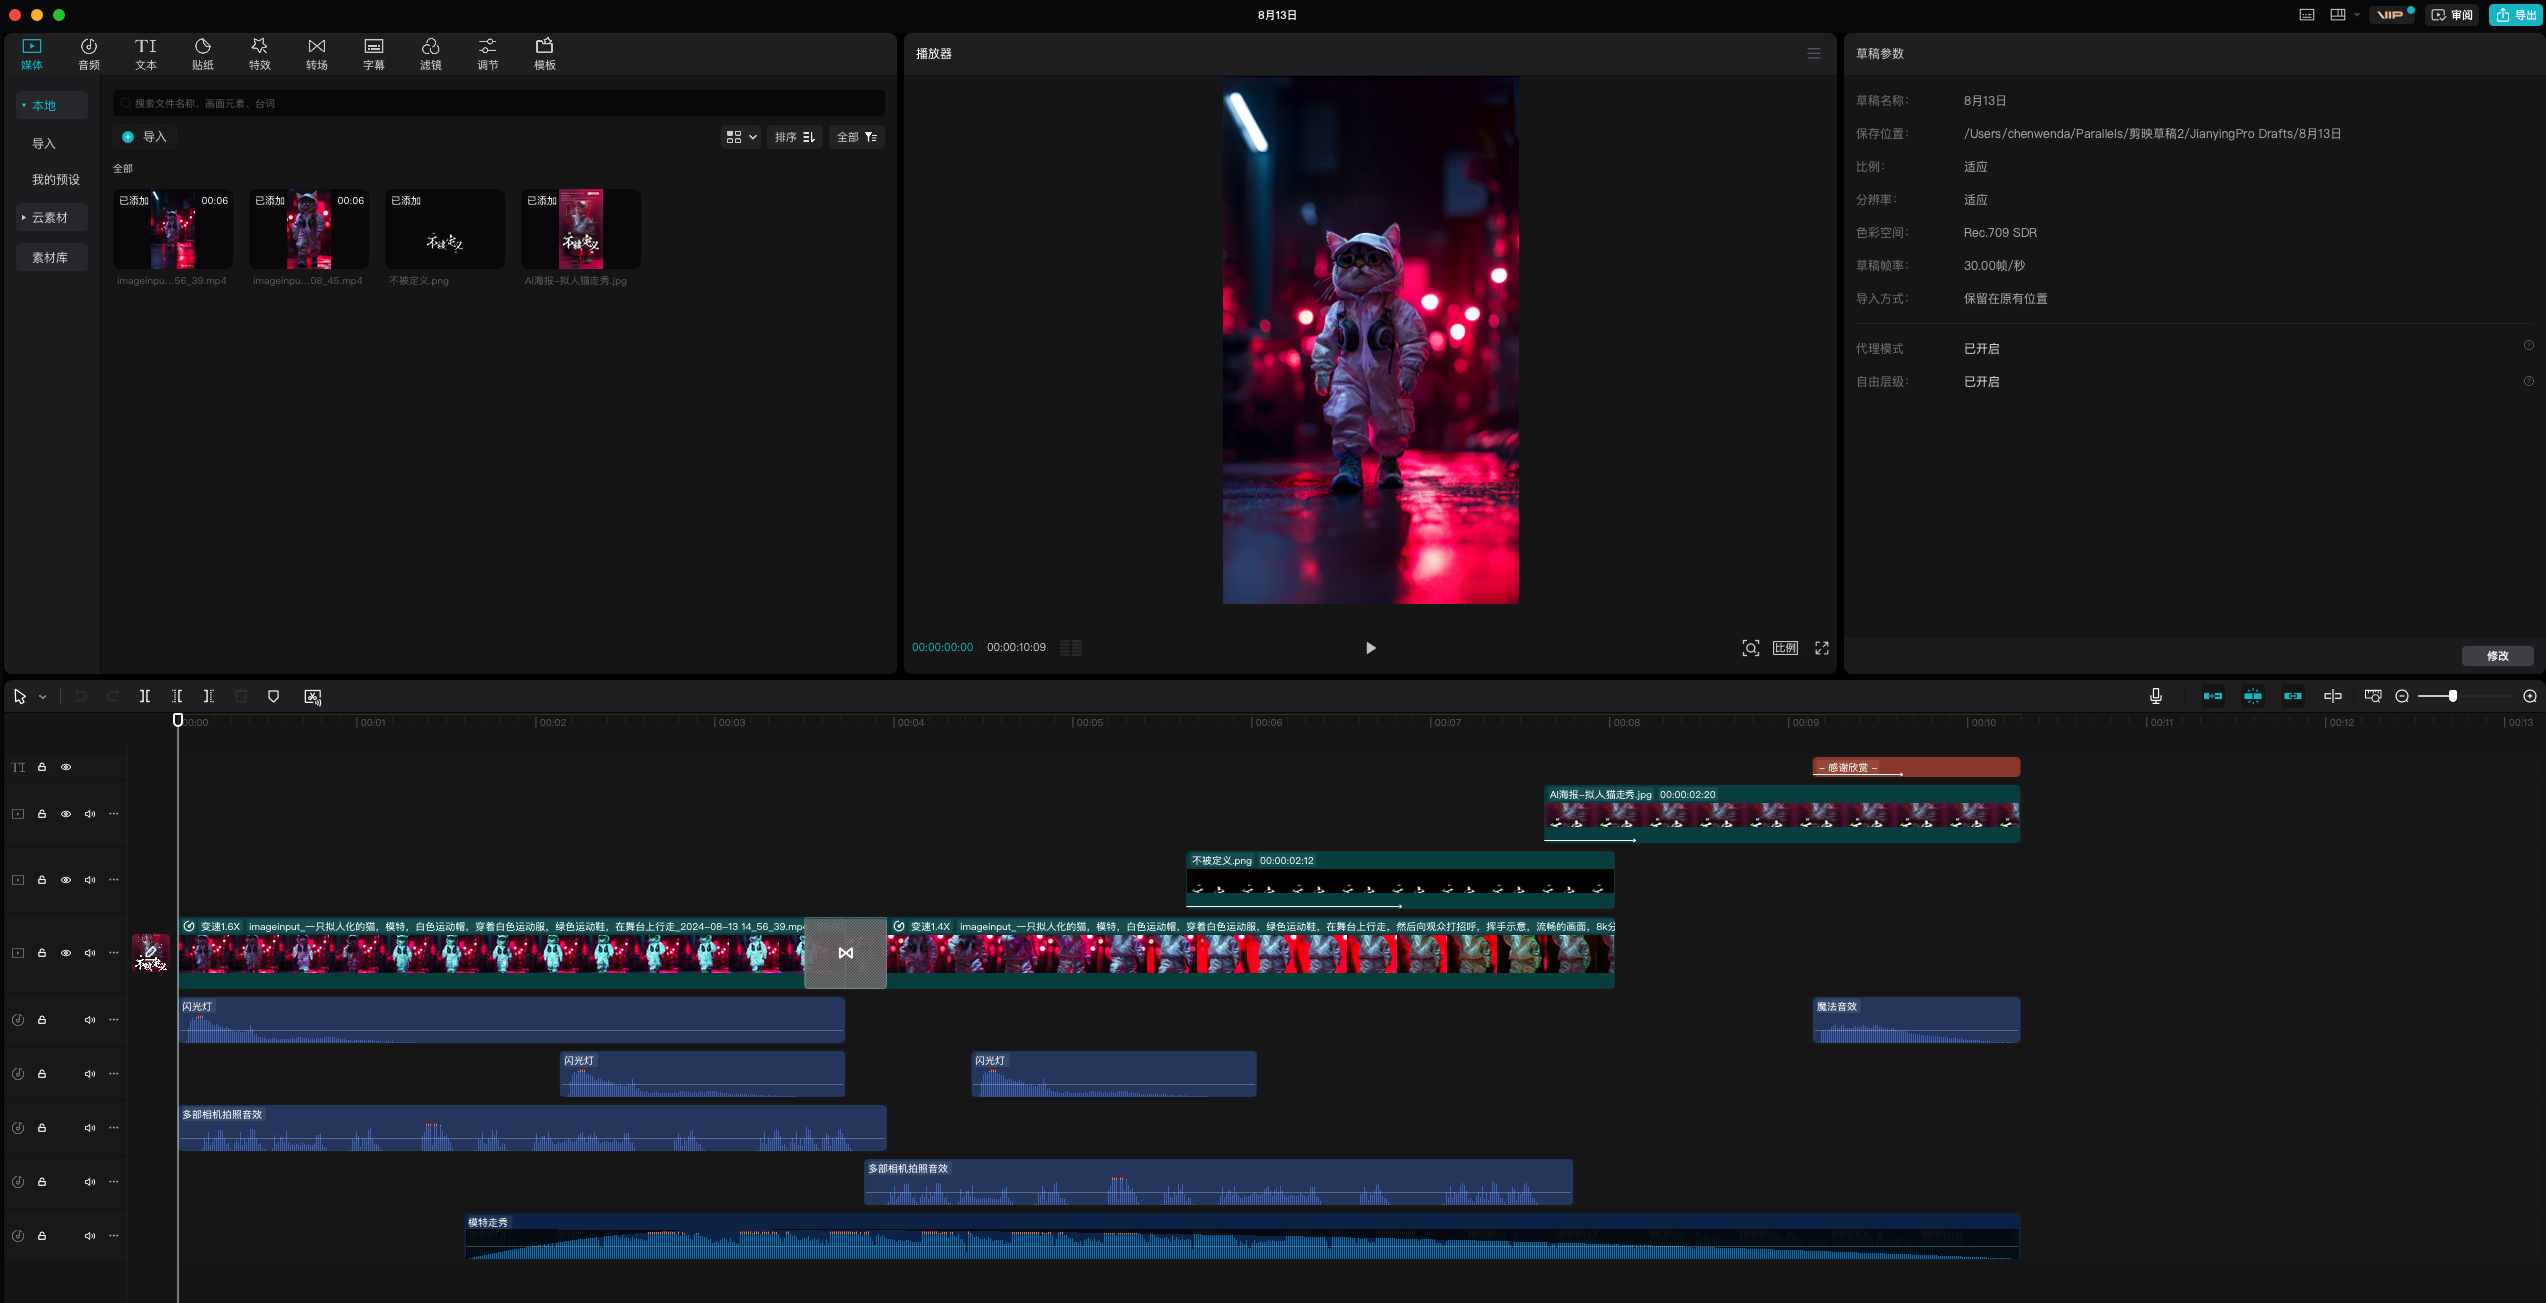Click the split clip tool in timeline toolbar
This screenshot has height=1303, width=2546.
tap(145, 696)
